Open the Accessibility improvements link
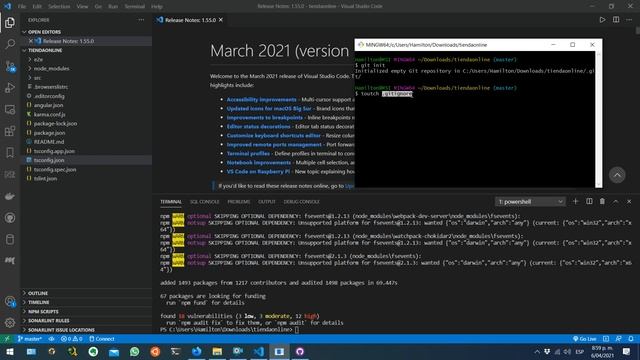 (x=262, y=100)
